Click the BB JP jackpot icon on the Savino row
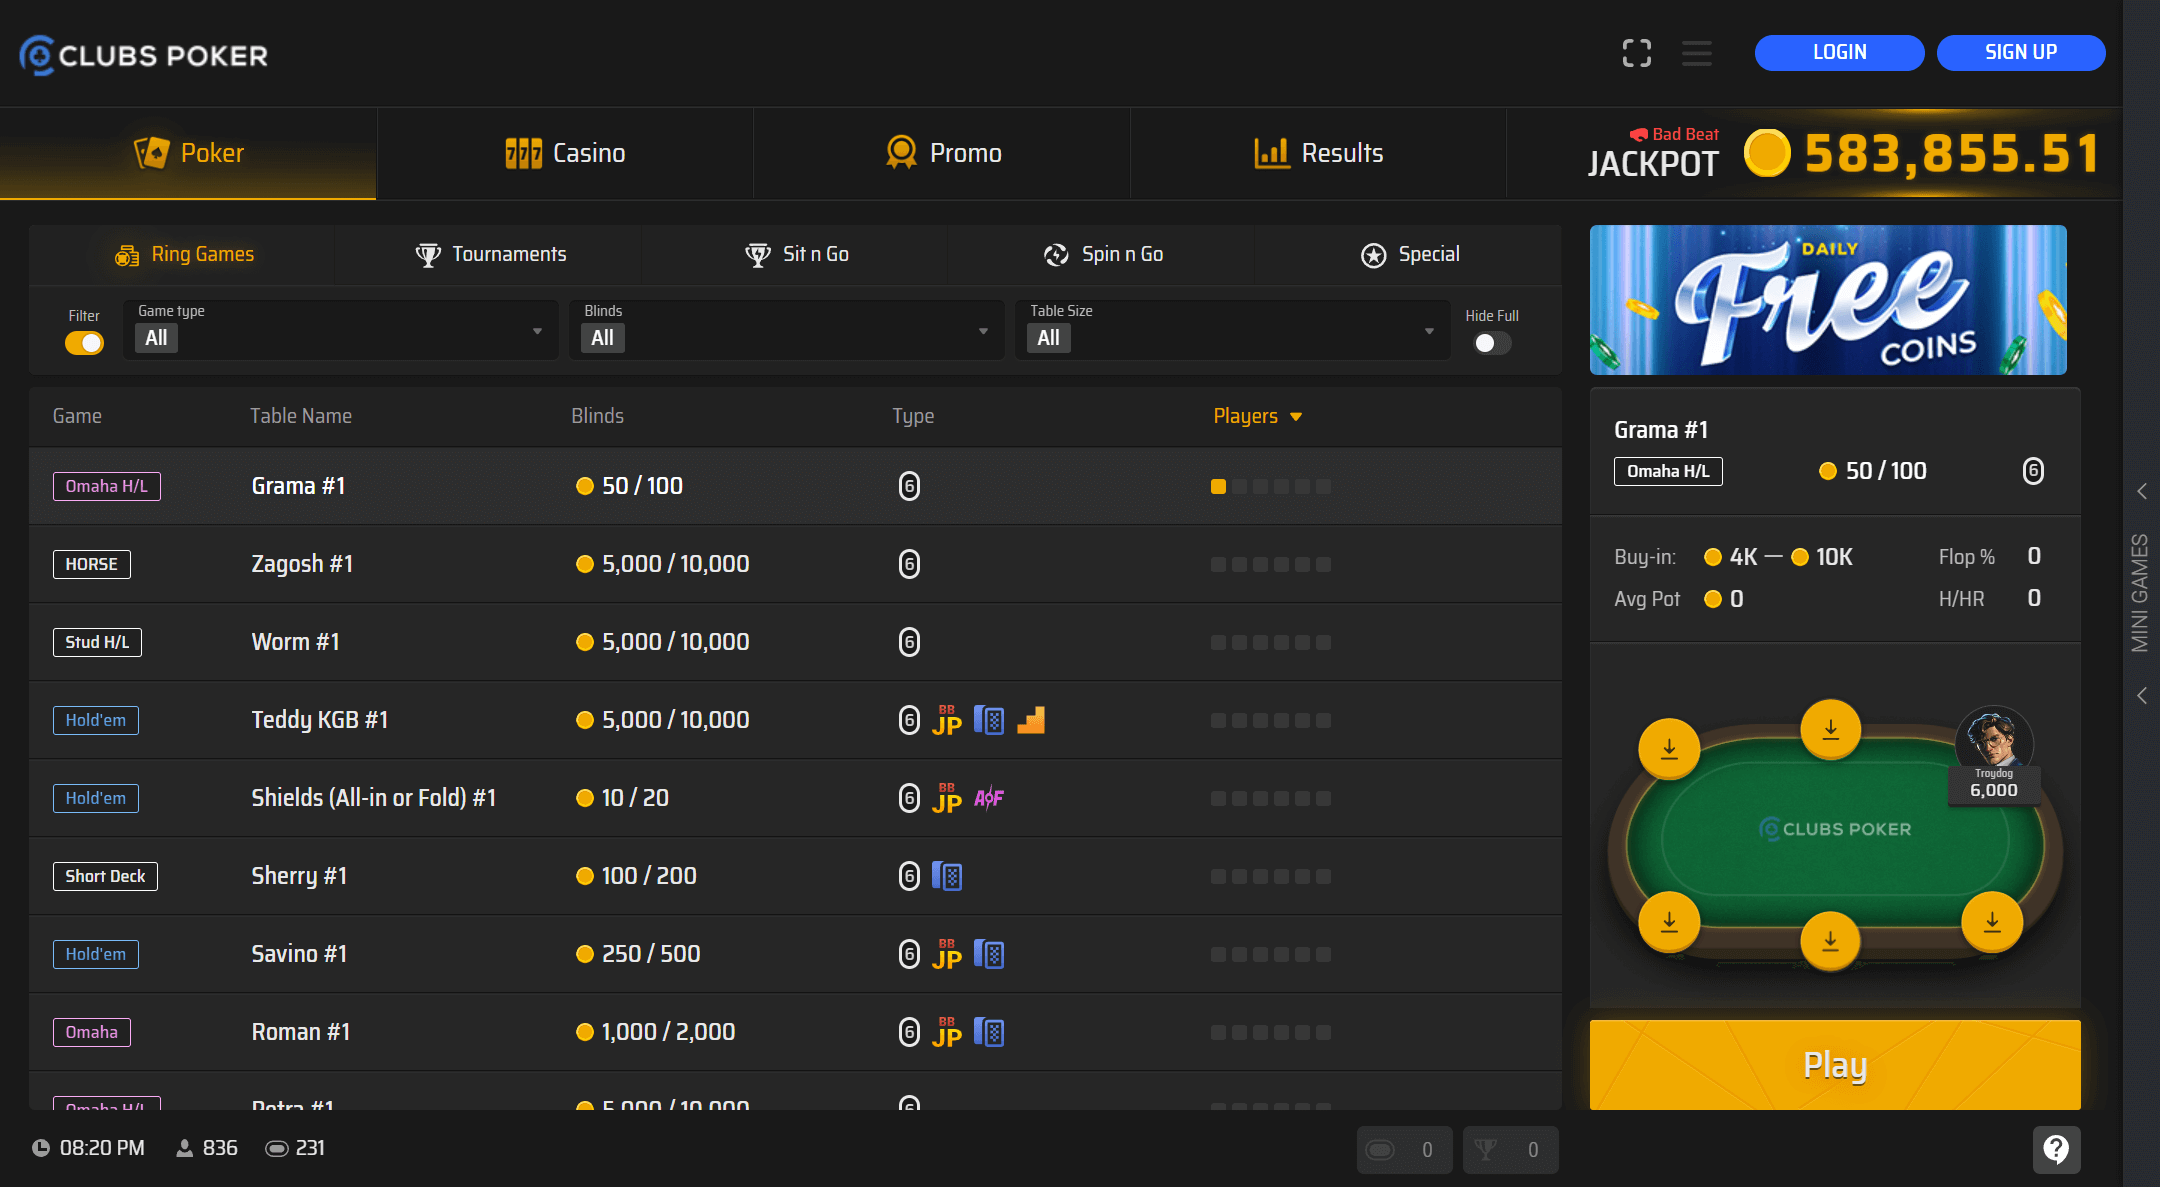Screen dimensions: 2160x1187 [x=947, y=954]
